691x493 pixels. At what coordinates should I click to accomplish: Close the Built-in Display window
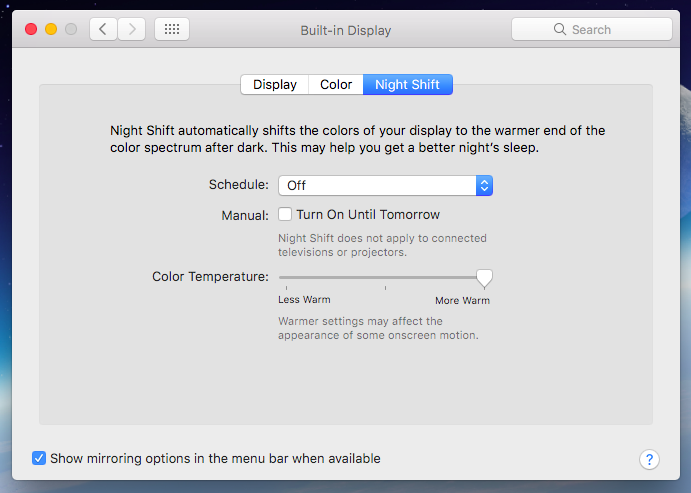(x=31, y=30)
